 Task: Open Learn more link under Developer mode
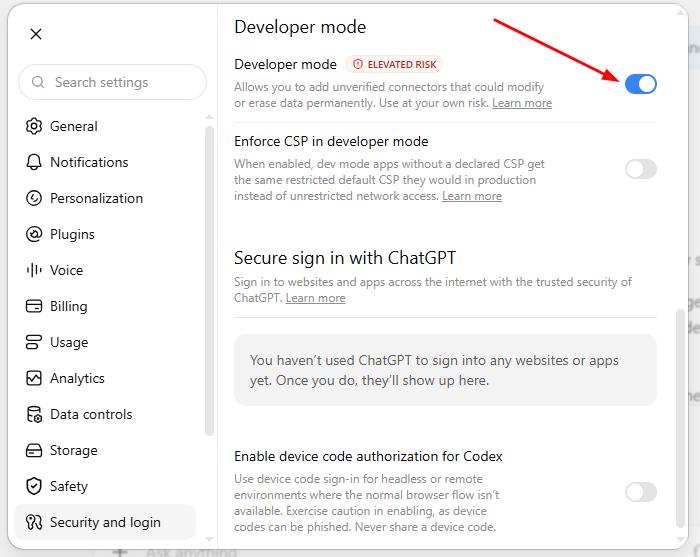tap(522, 103)
